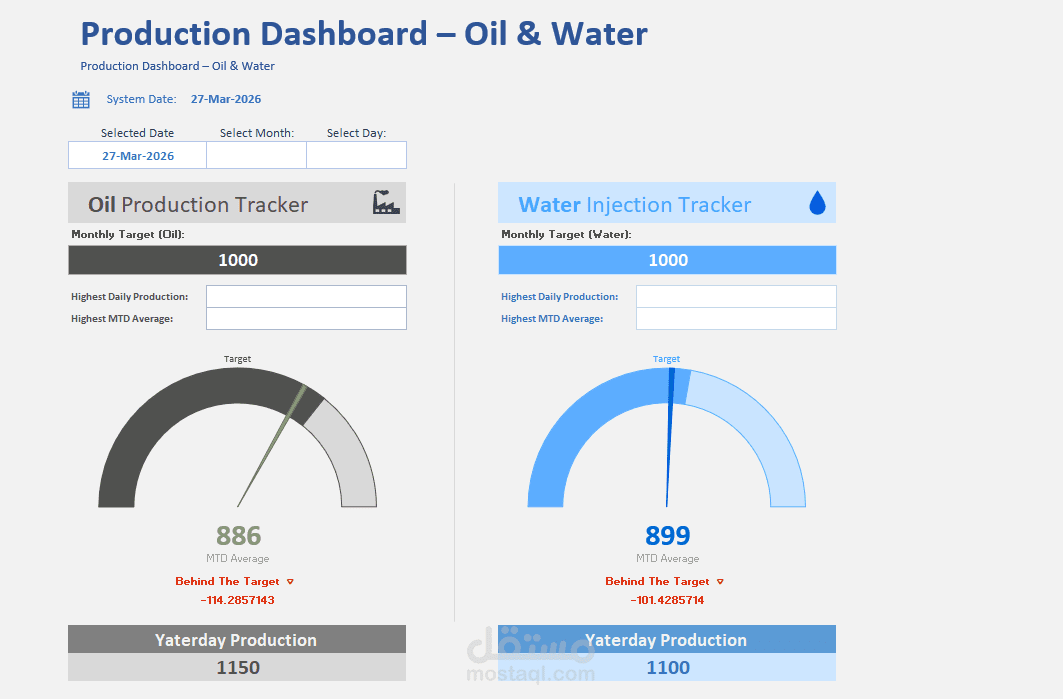Click the water gauge blue needle
Screen dimensions: 1063x699
(670, 438)
